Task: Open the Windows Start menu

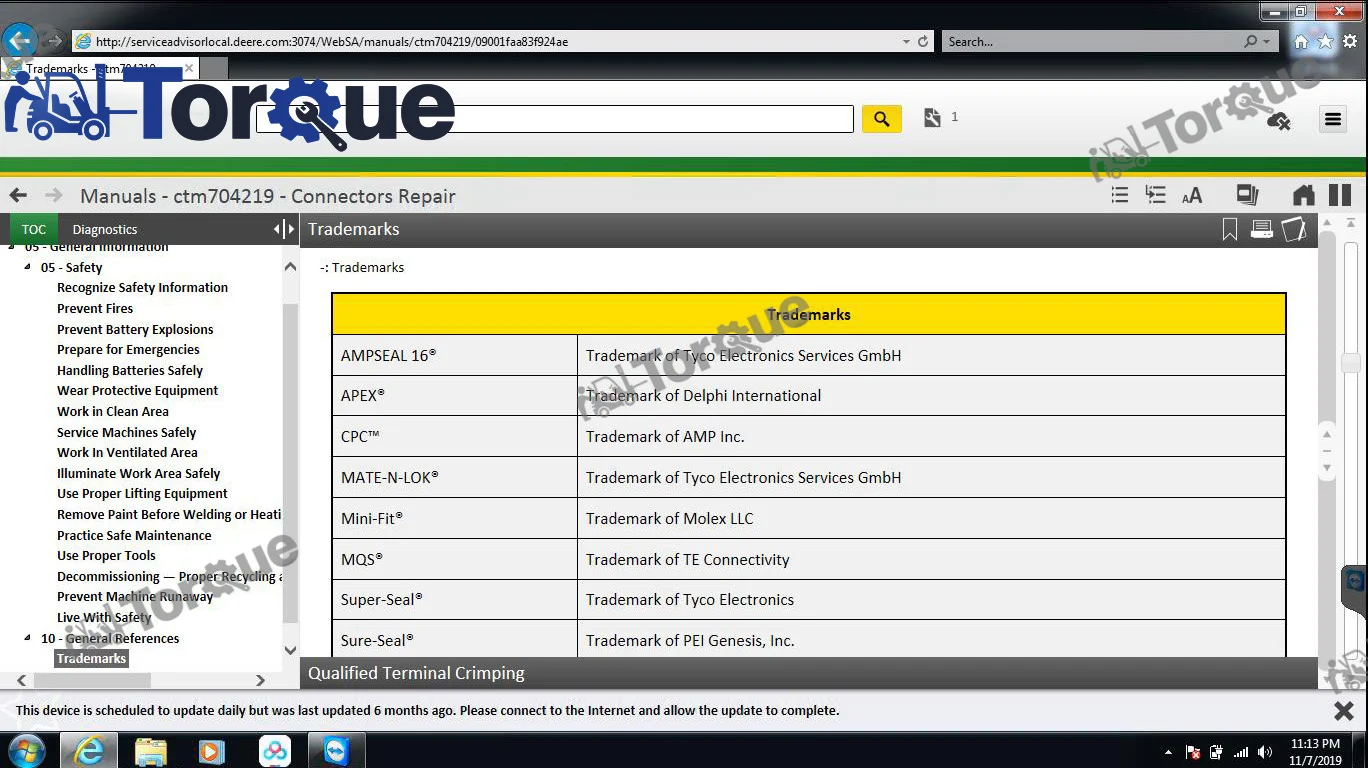Action: (x=25, y=750)
